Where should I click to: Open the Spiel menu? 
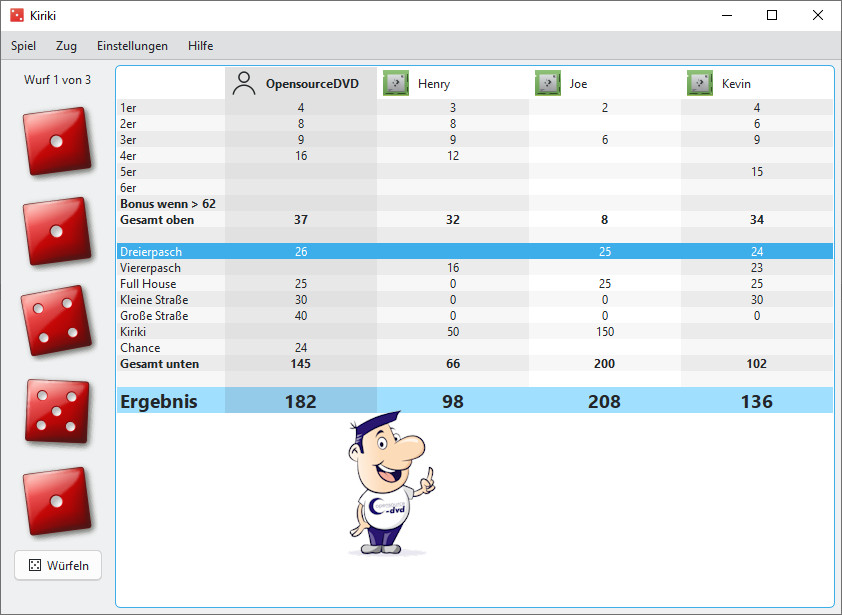click(x=23, y=46)
